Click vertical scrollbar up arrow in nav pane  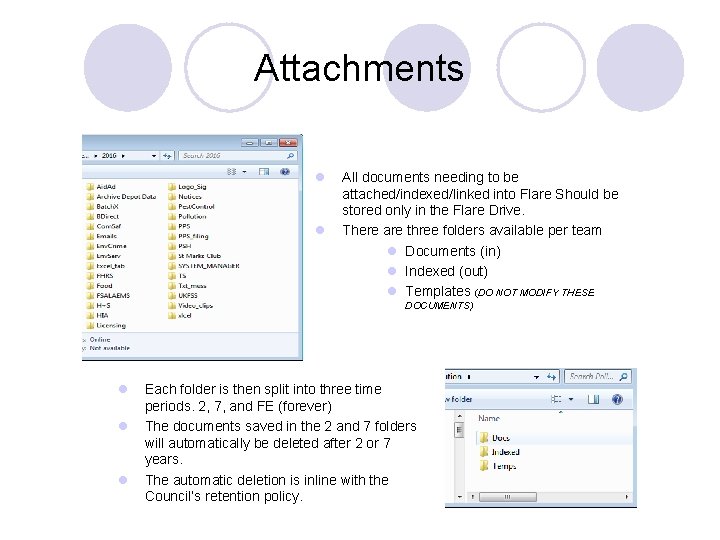(x=460, y=416)
